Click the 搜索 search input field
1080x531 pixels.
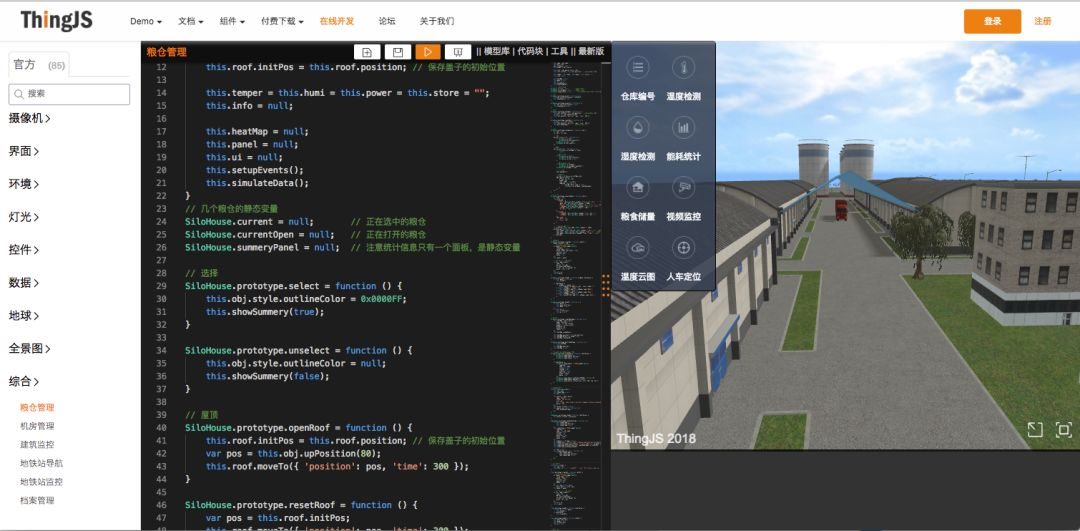click(69, 94)
